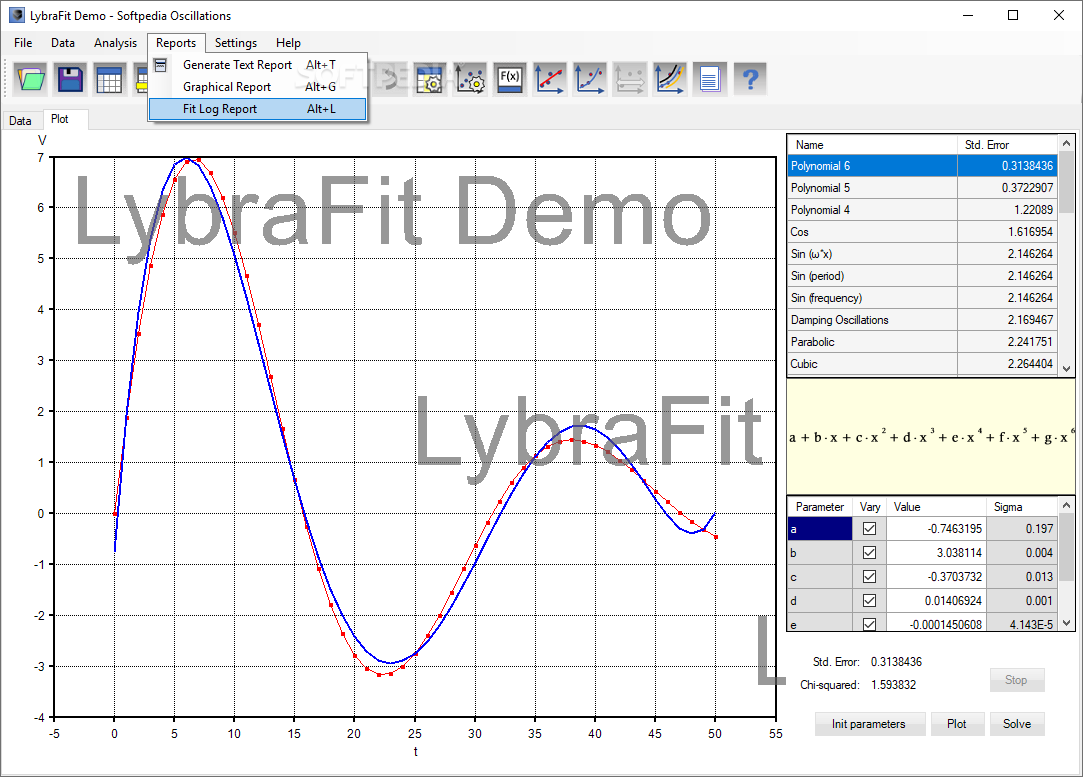Select the Sin (period) model row

(x=922, y=276)
